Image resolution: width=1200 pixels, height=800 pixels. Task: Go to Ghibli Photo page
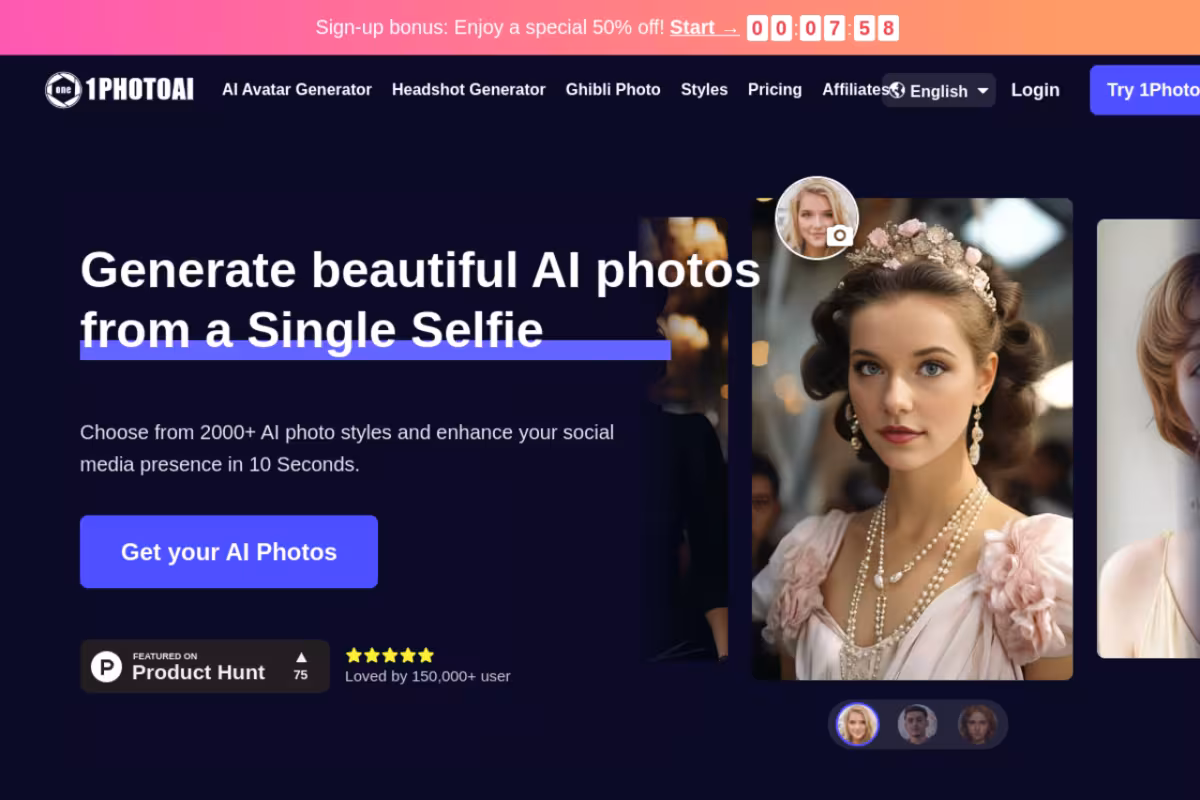tap(613, 90)
